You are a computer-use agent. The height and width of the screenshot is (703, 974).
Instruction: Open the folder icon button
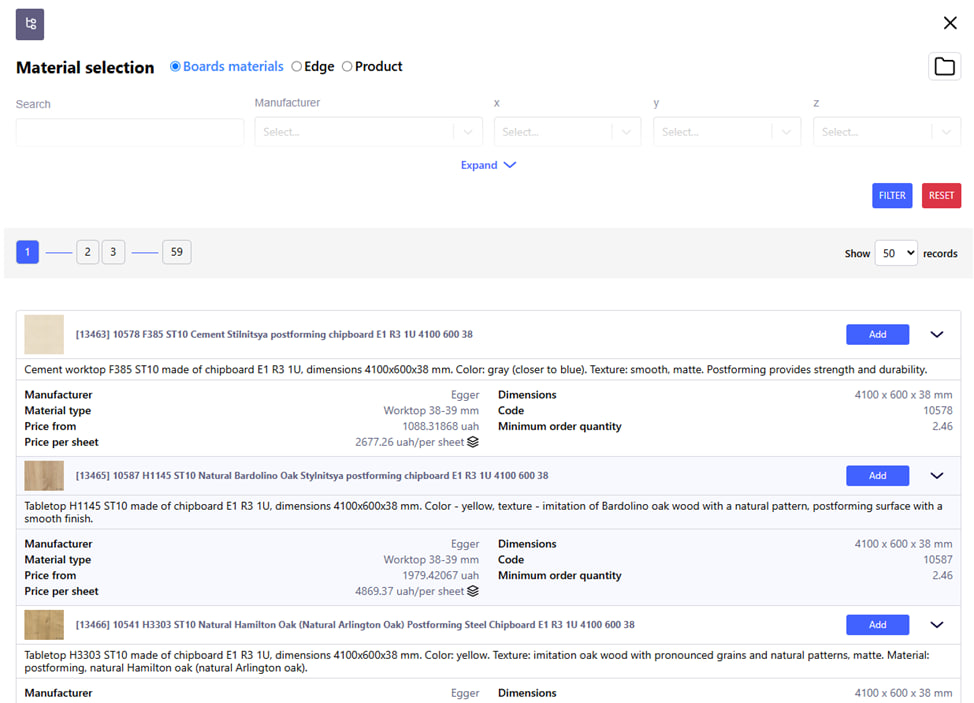[x=944, y=67]
